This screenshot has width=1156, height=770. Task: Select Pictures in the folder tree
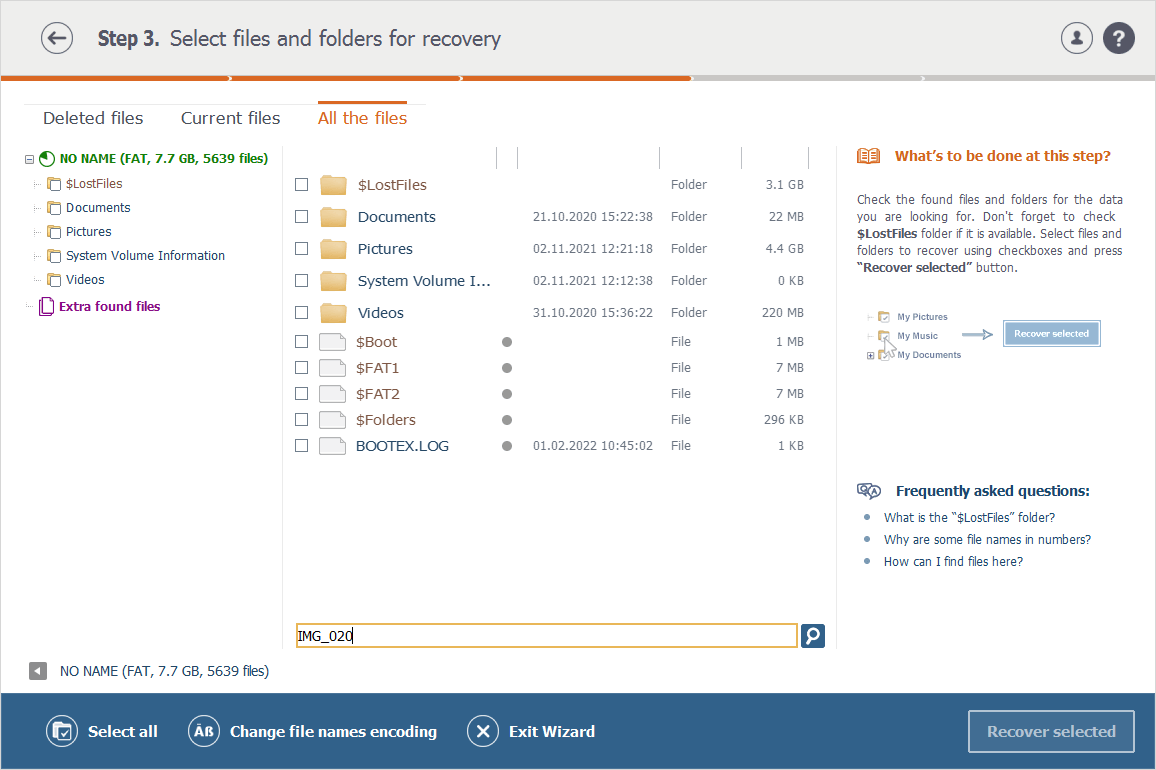tap(88, 232)
